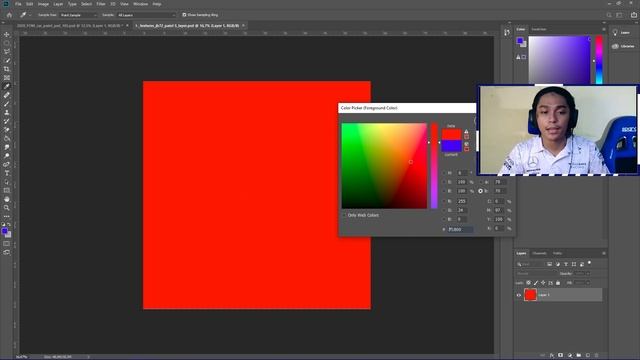
Task: Select the Eraser tool
Action: (x=7, y=130)
